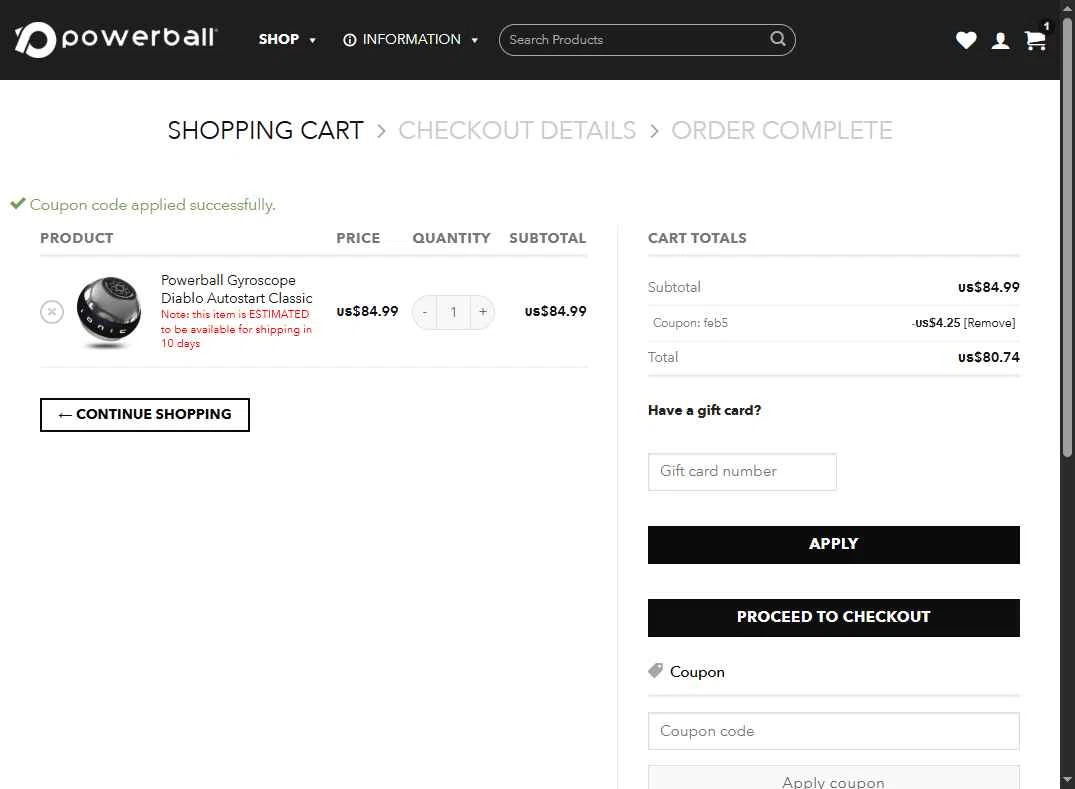Open the wishlist heart icon

pos(966,40)
